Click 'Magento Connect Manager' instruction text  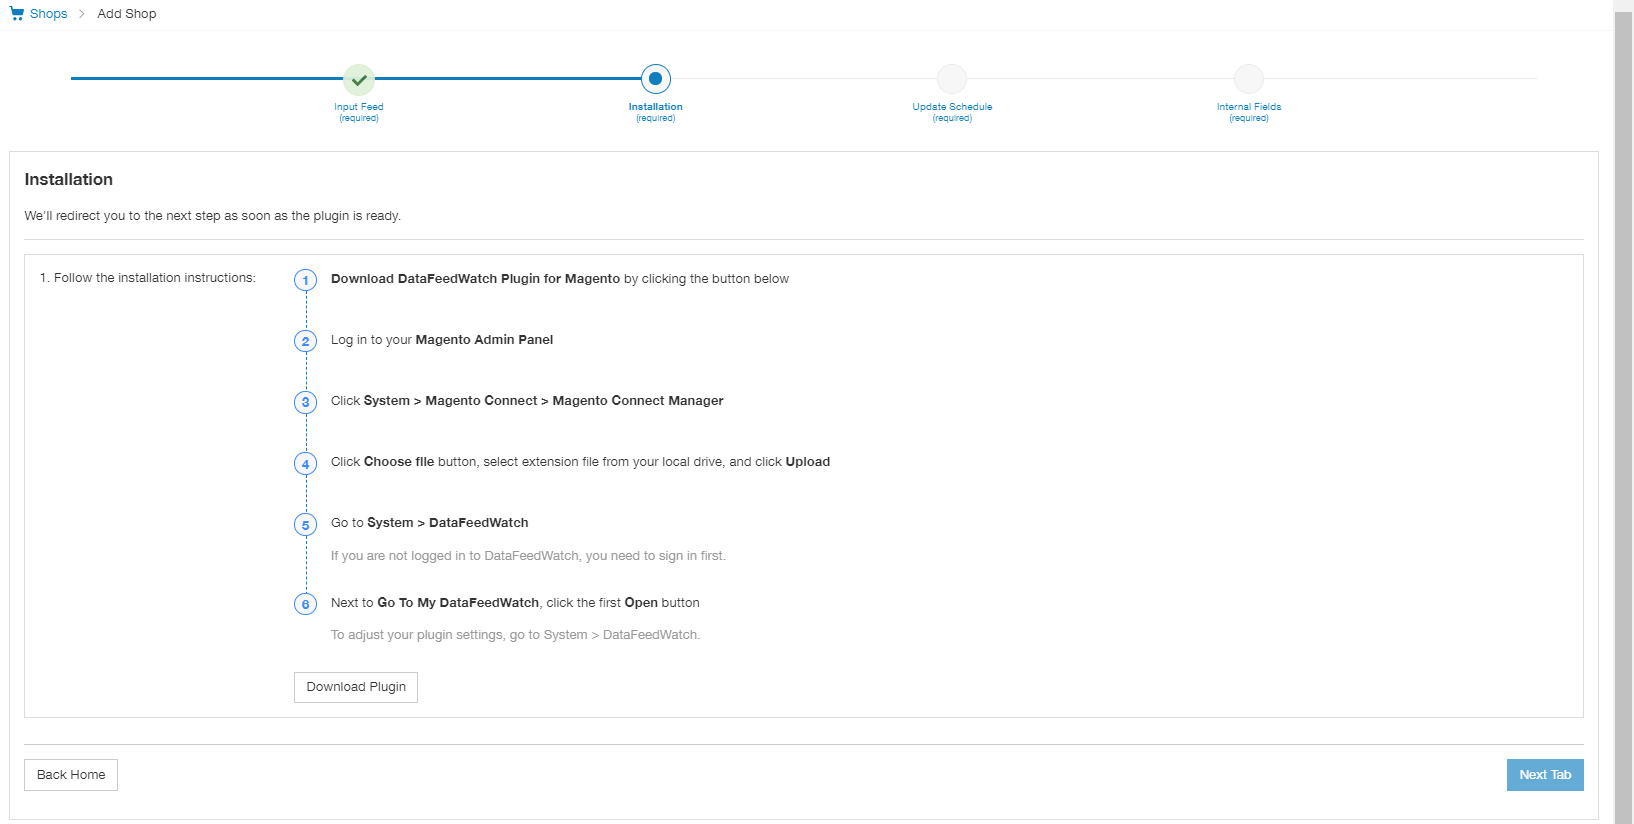coord(638,401)
